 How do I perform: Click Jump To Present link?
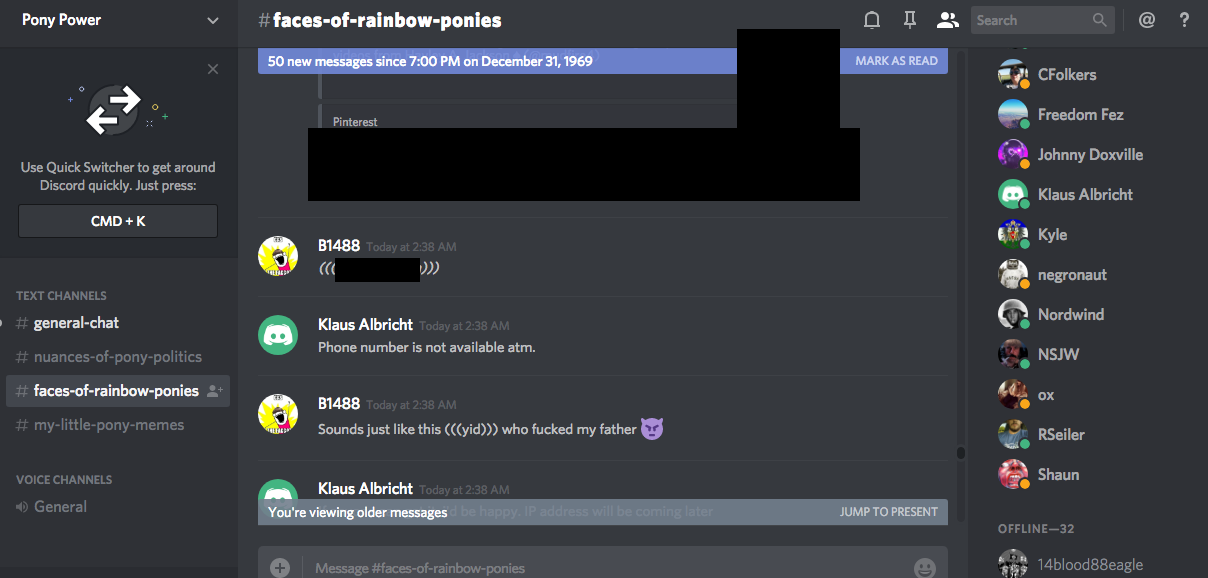click(x=888, y=512)
